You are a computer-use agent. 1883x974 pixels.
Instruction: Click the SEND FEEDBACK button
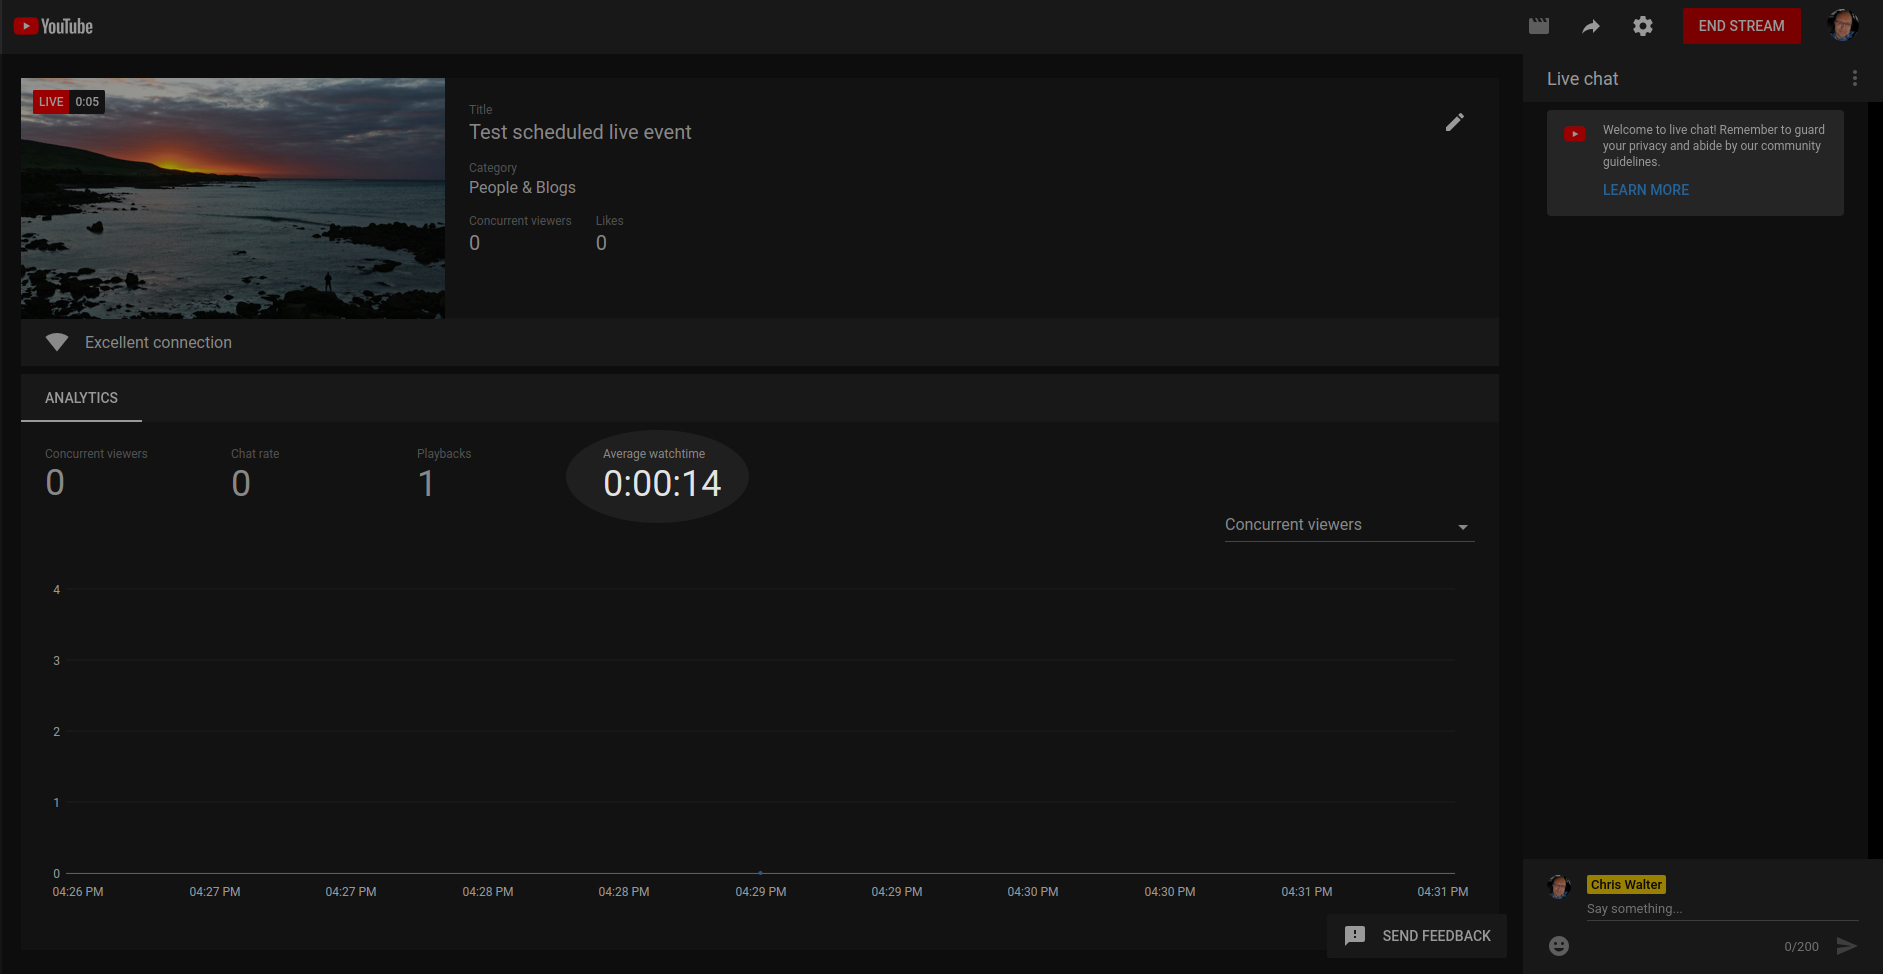click(1417, 935)
